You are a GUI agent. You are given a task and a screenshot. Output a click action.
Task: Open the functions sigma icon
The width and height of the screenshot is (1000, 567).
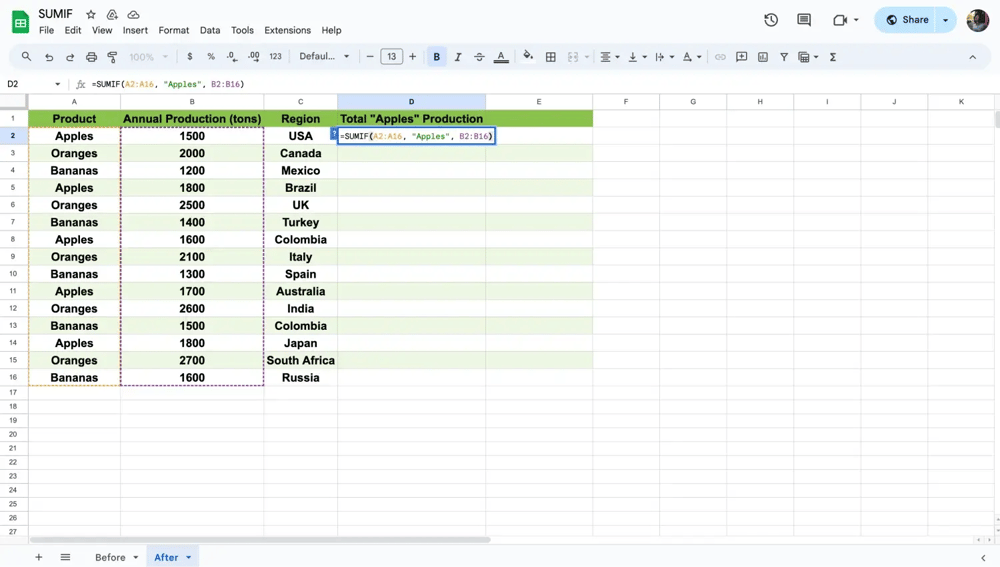(x=833, y=57)
